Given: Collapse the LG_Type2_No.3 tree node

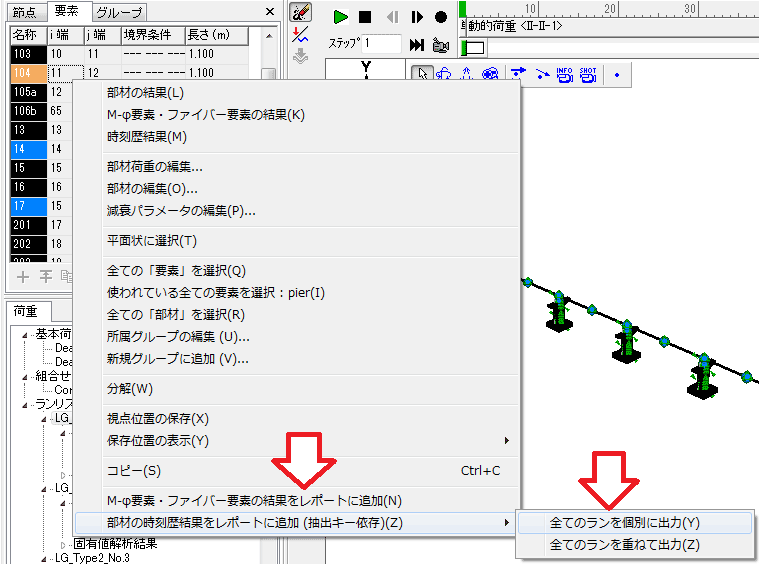Looking at the screenshot, I should 44,559.
